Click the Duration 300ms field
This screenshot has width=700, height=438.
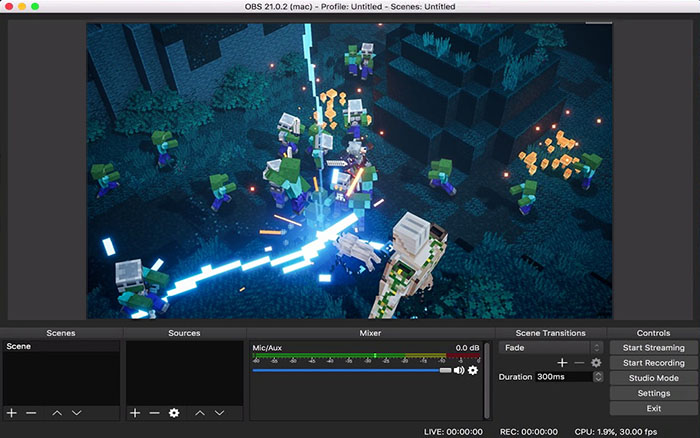(x=564, y=377)
